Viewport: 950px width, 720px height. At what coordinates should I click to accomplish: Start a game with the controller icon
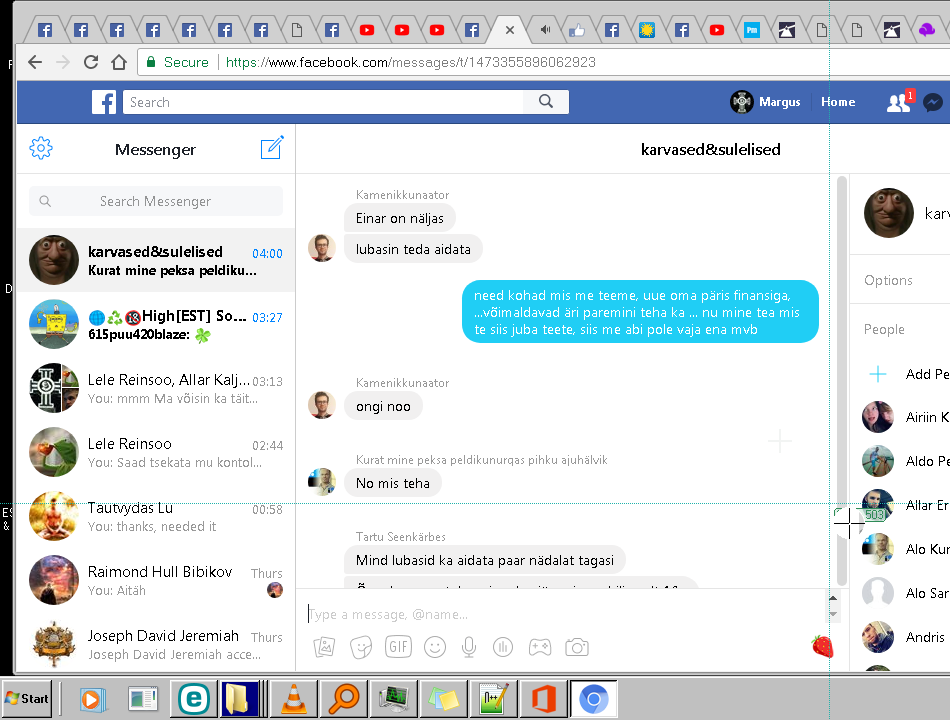coord(540,647)
